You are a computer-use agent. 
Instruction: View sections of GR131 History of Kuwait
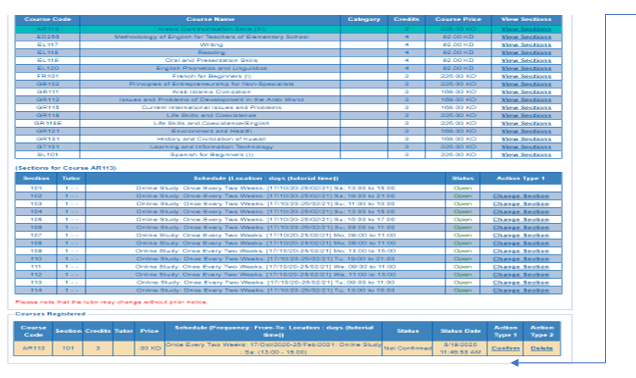526,139
